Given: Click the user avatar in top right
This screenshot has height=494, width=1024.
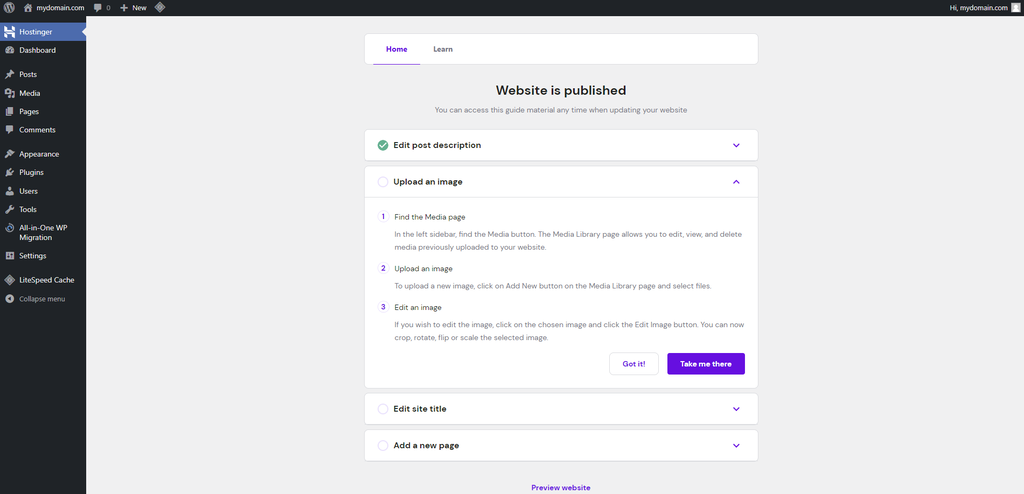Looking at the screenshot, I should coord(1015,7).
